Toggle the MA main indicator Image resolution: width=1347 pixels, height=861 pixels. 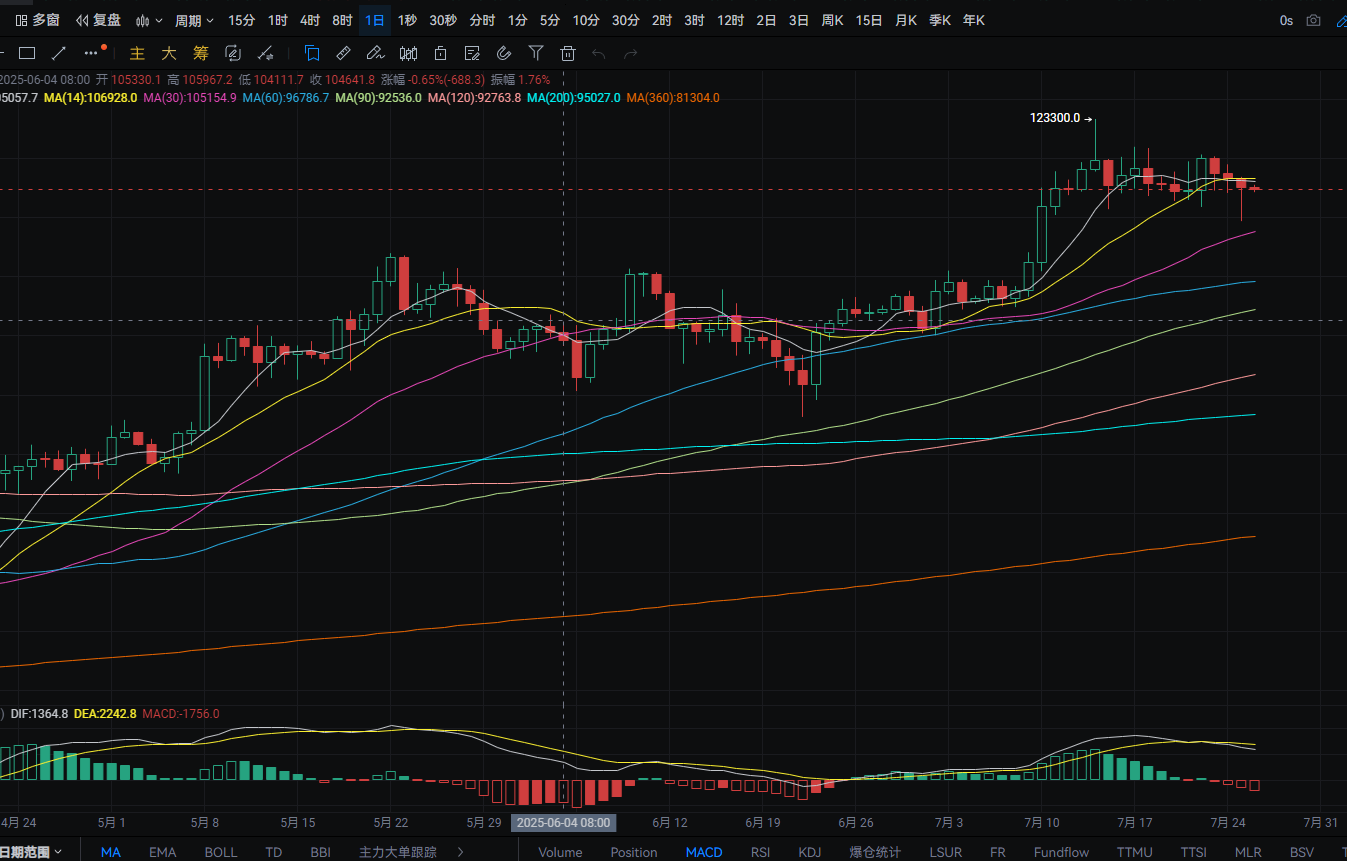click(x=111, y=852)
